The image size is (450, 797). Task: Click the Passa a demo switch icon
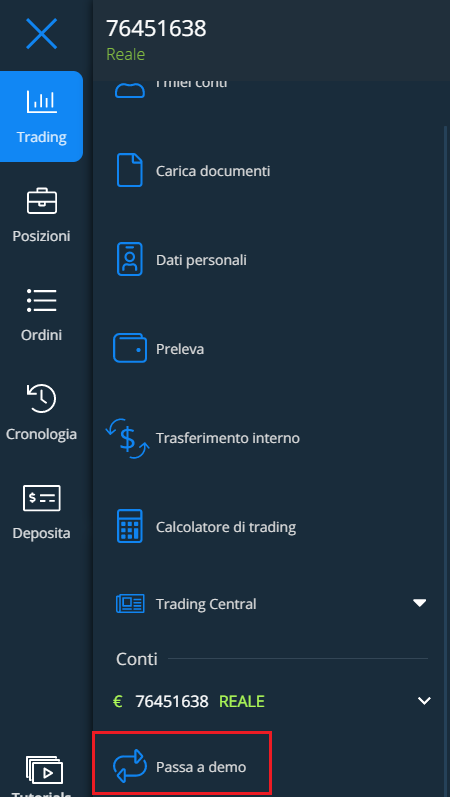click(130, 767)
